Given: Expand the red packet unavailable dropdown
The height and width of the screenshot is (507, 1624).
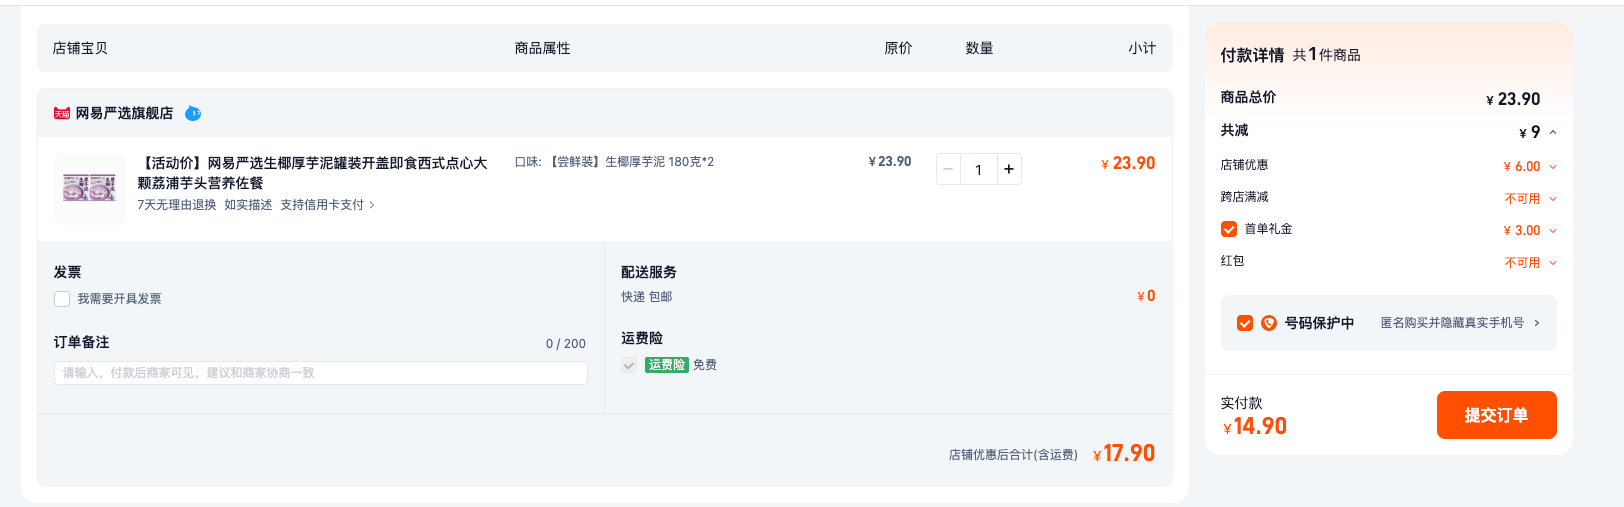Looking at the screenshot, I should (x=1553, y=263).
